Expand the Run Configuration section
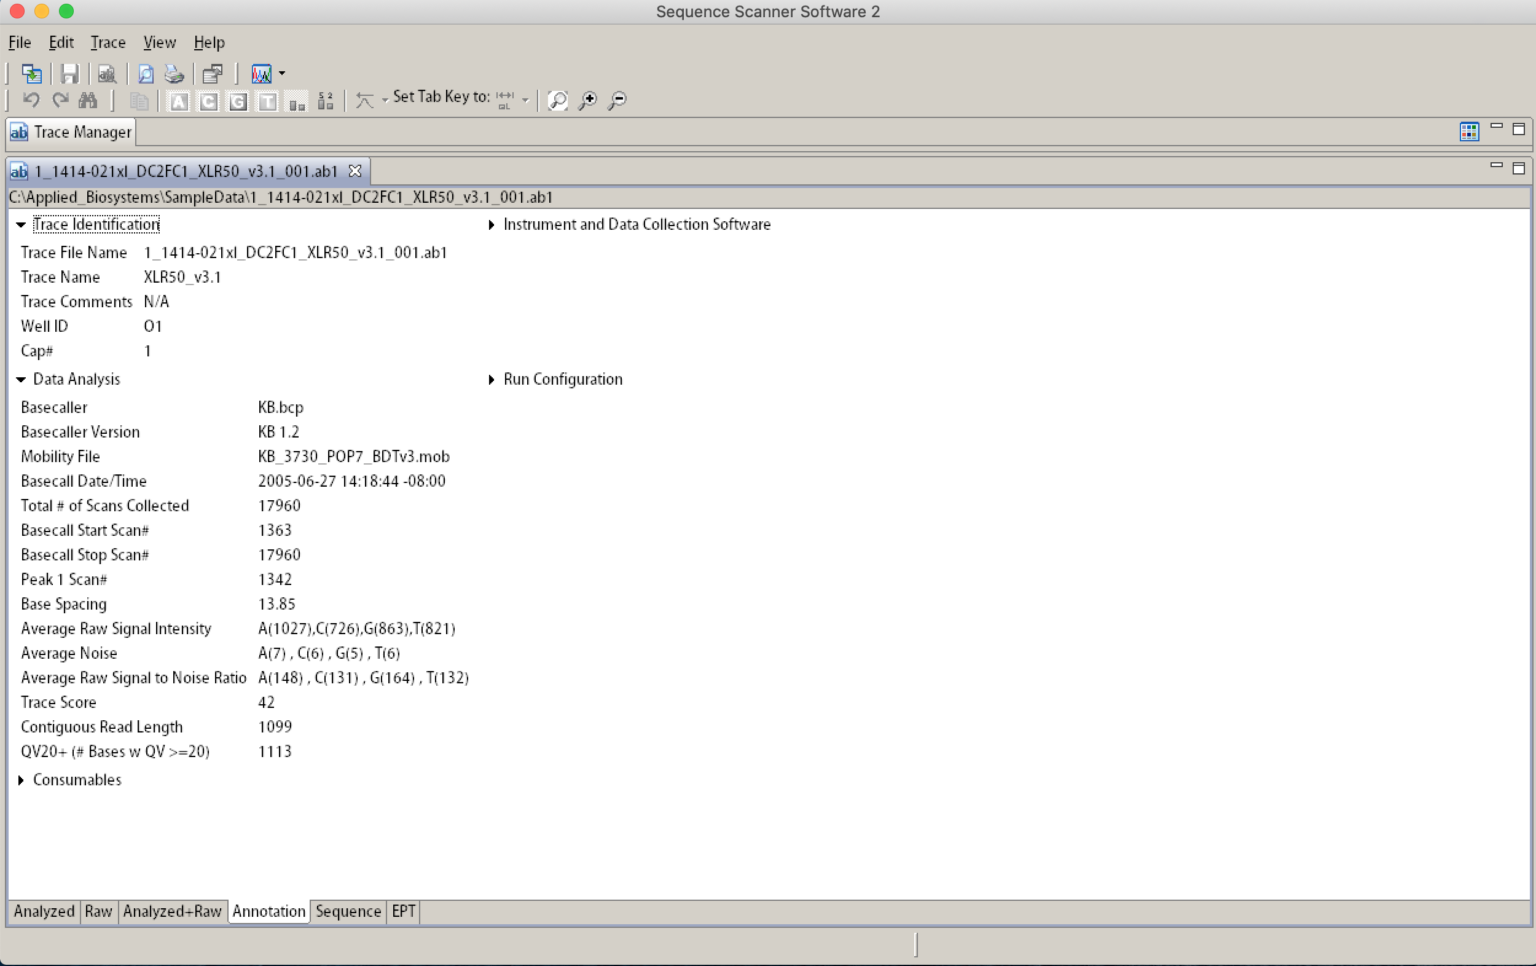The width and height of the screenshot is (1536, 966). coord(492,379)
